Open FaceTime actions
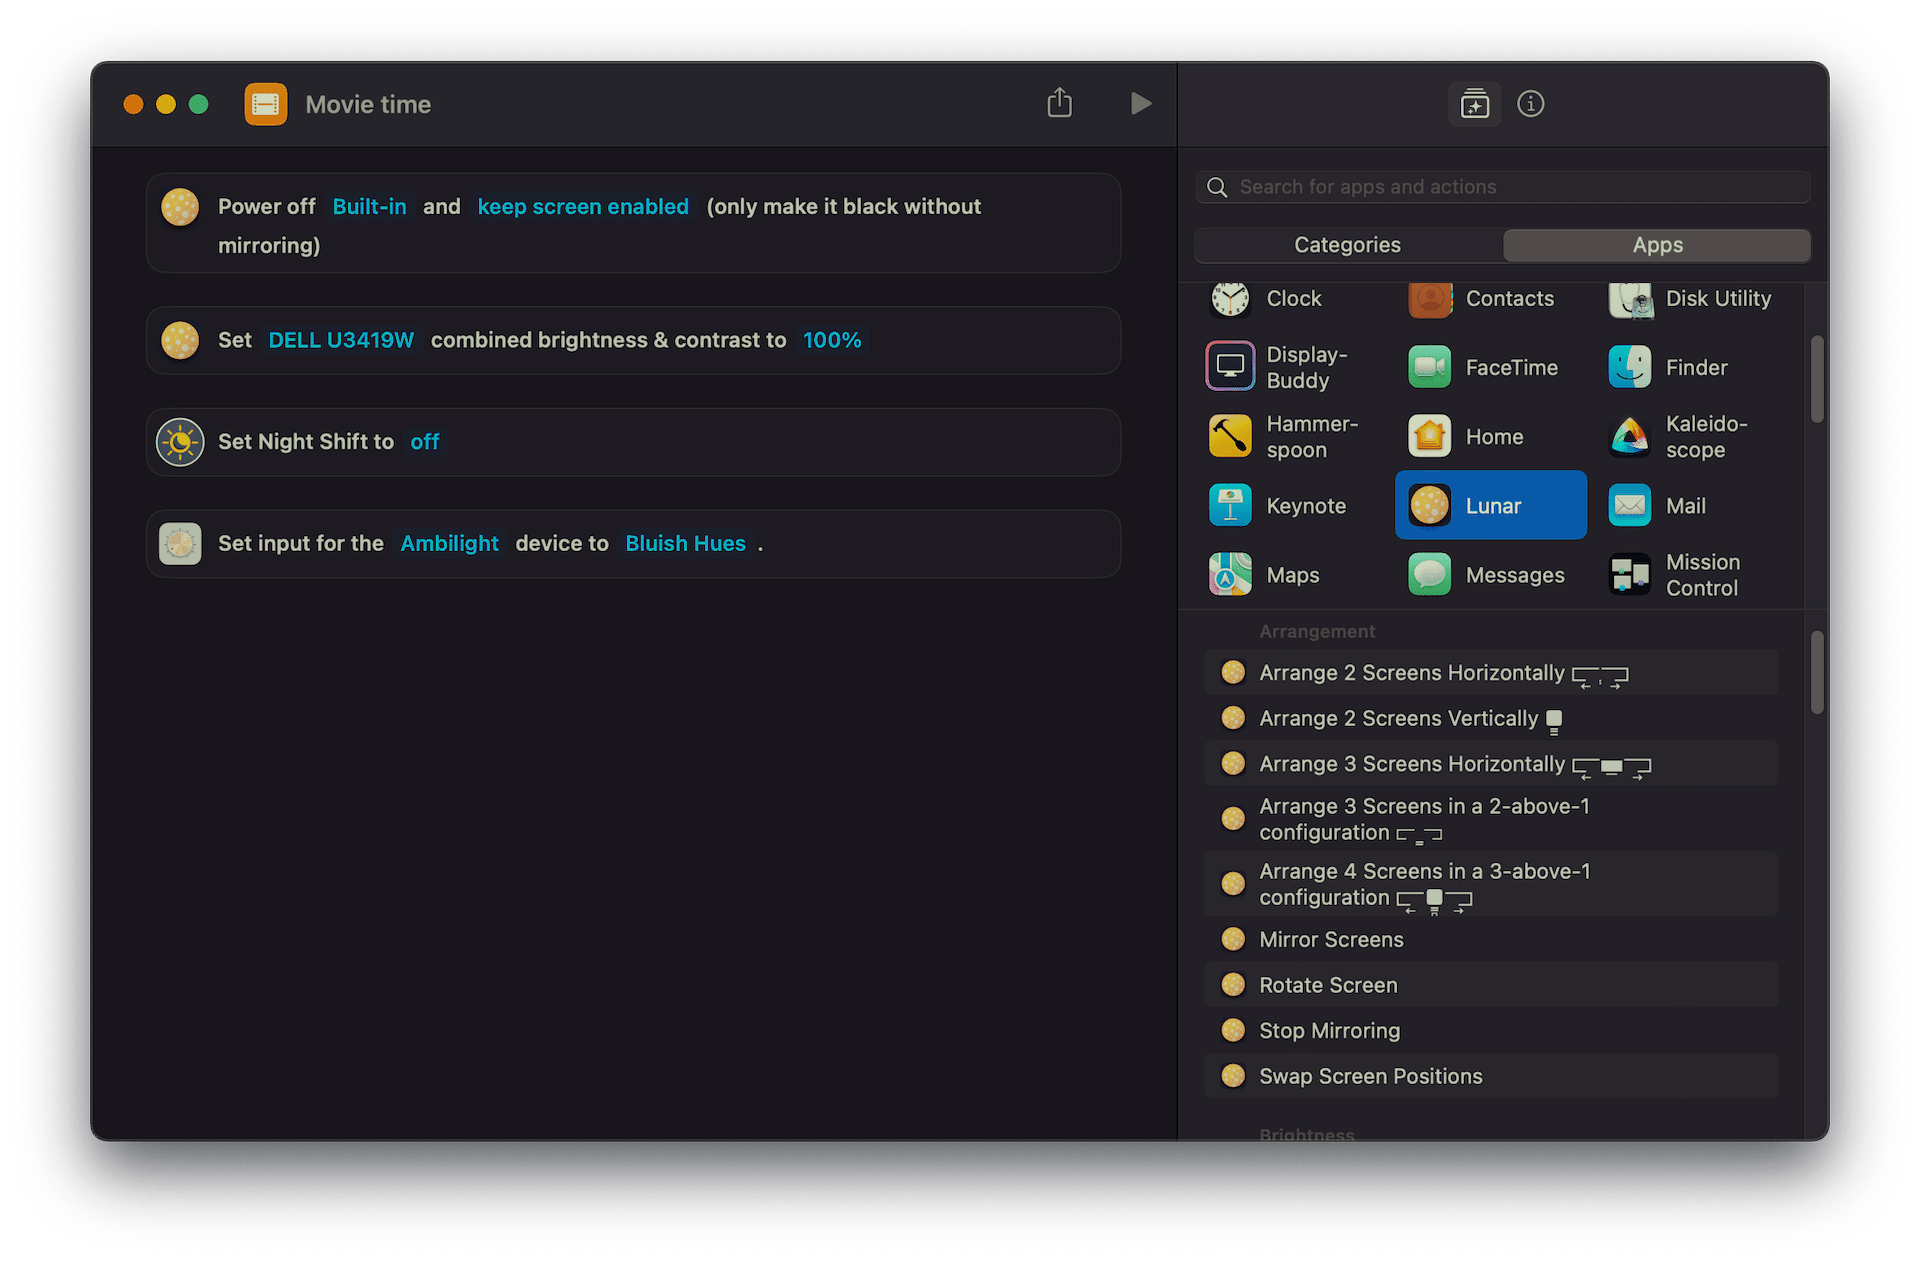 (1428, 366)
